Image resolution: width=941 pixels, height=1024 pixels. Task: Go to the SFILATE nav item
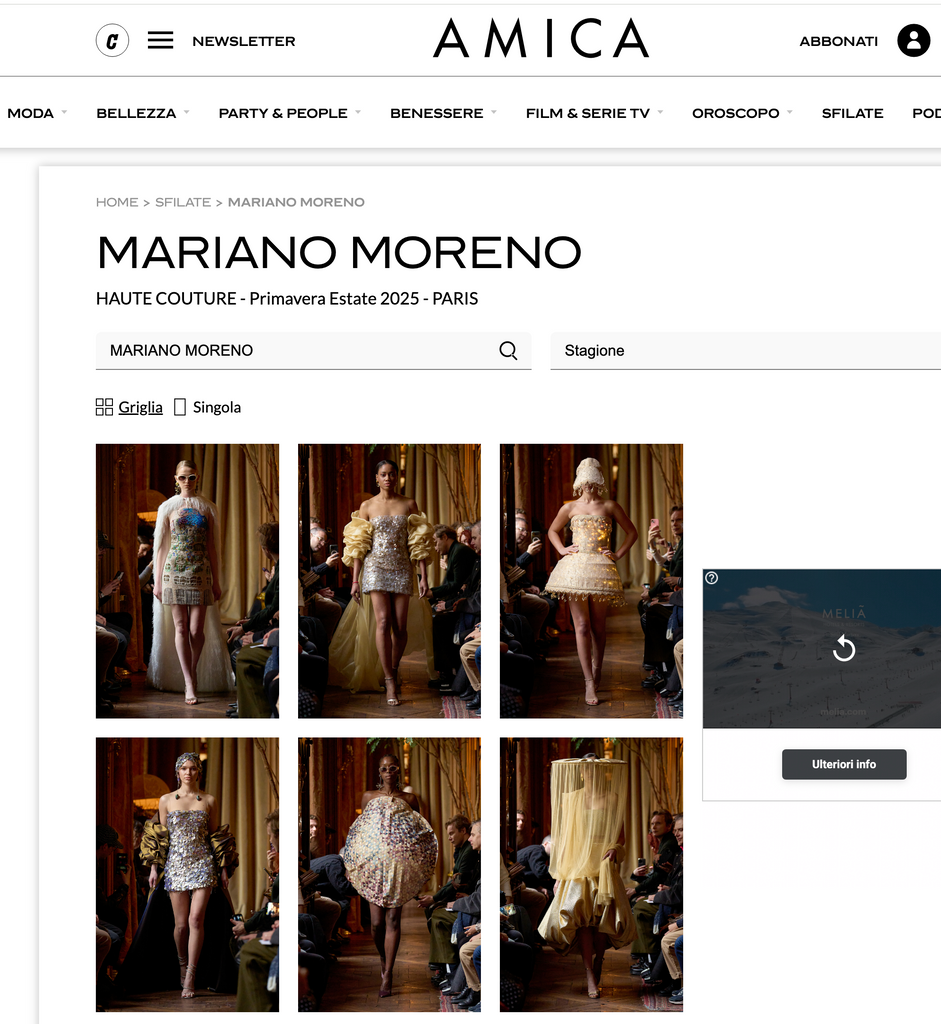pyautogui.click(x=852, y=113)
